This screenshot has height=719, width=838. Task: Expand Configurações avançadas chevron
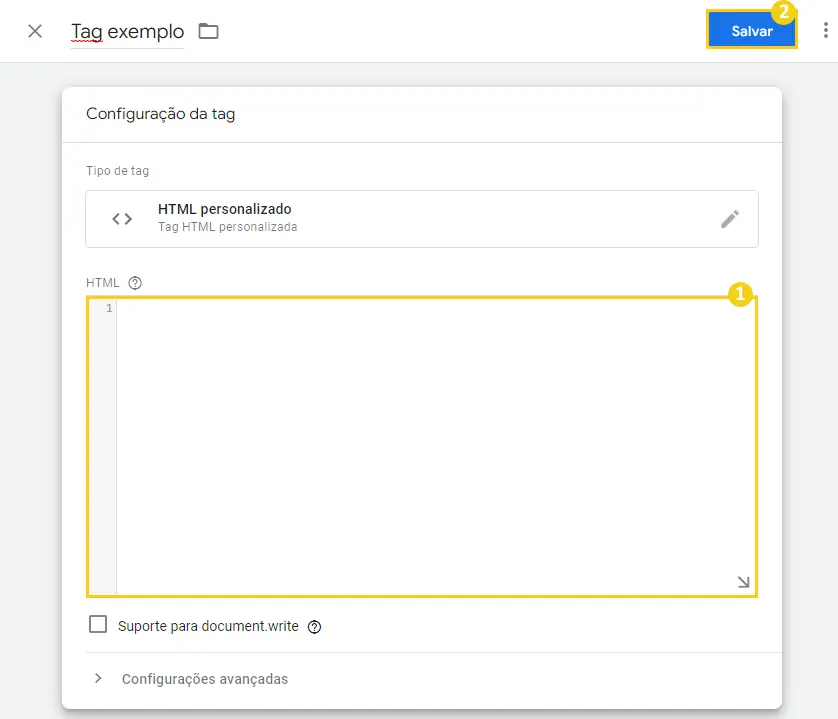(x=98, y=678)
